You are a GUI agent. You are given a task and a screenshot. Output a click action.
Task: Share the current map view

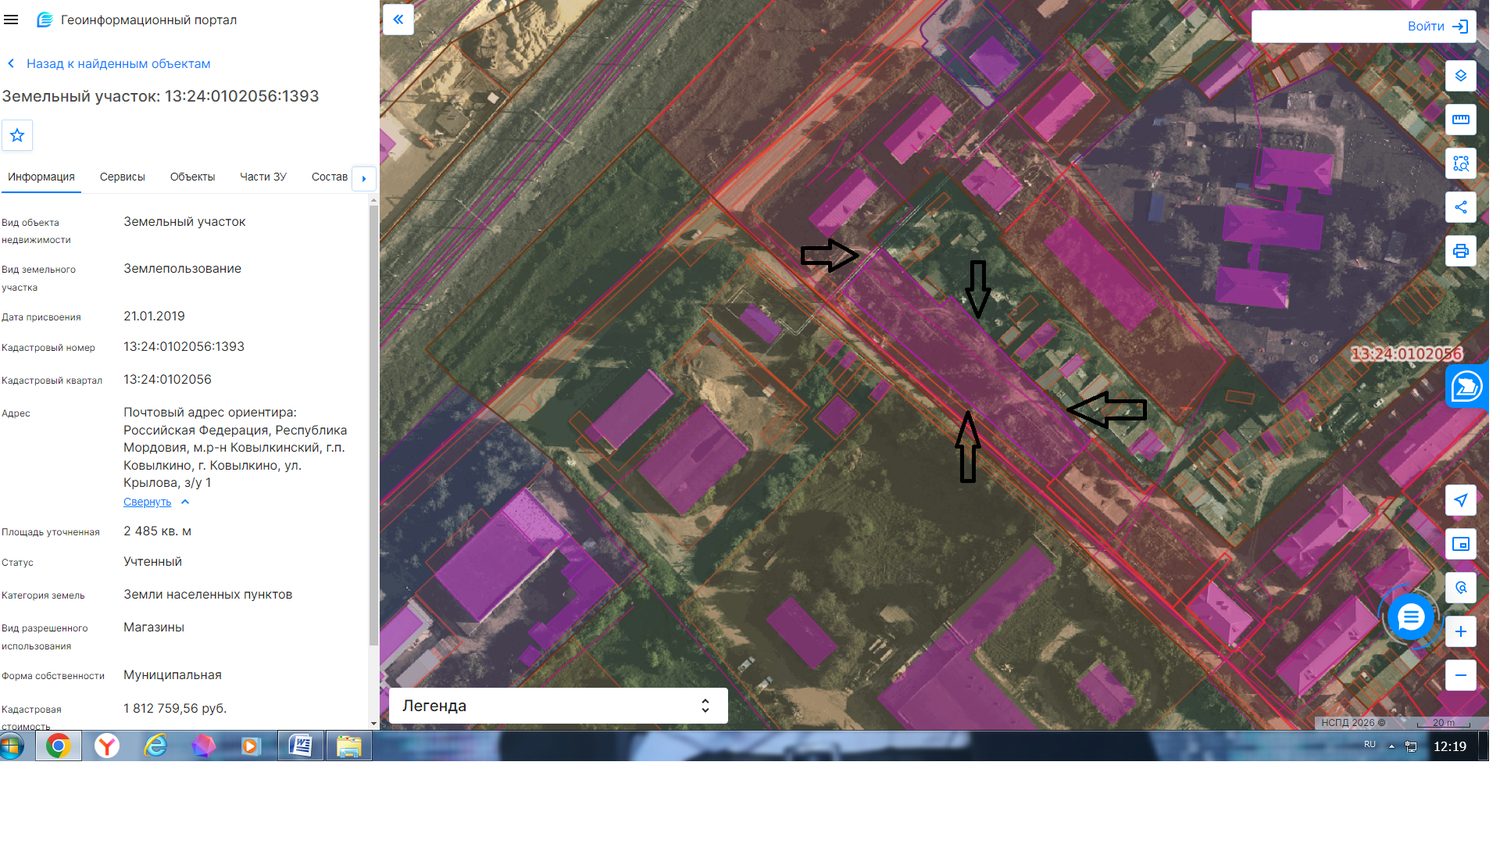click(x=1460, y=207)
